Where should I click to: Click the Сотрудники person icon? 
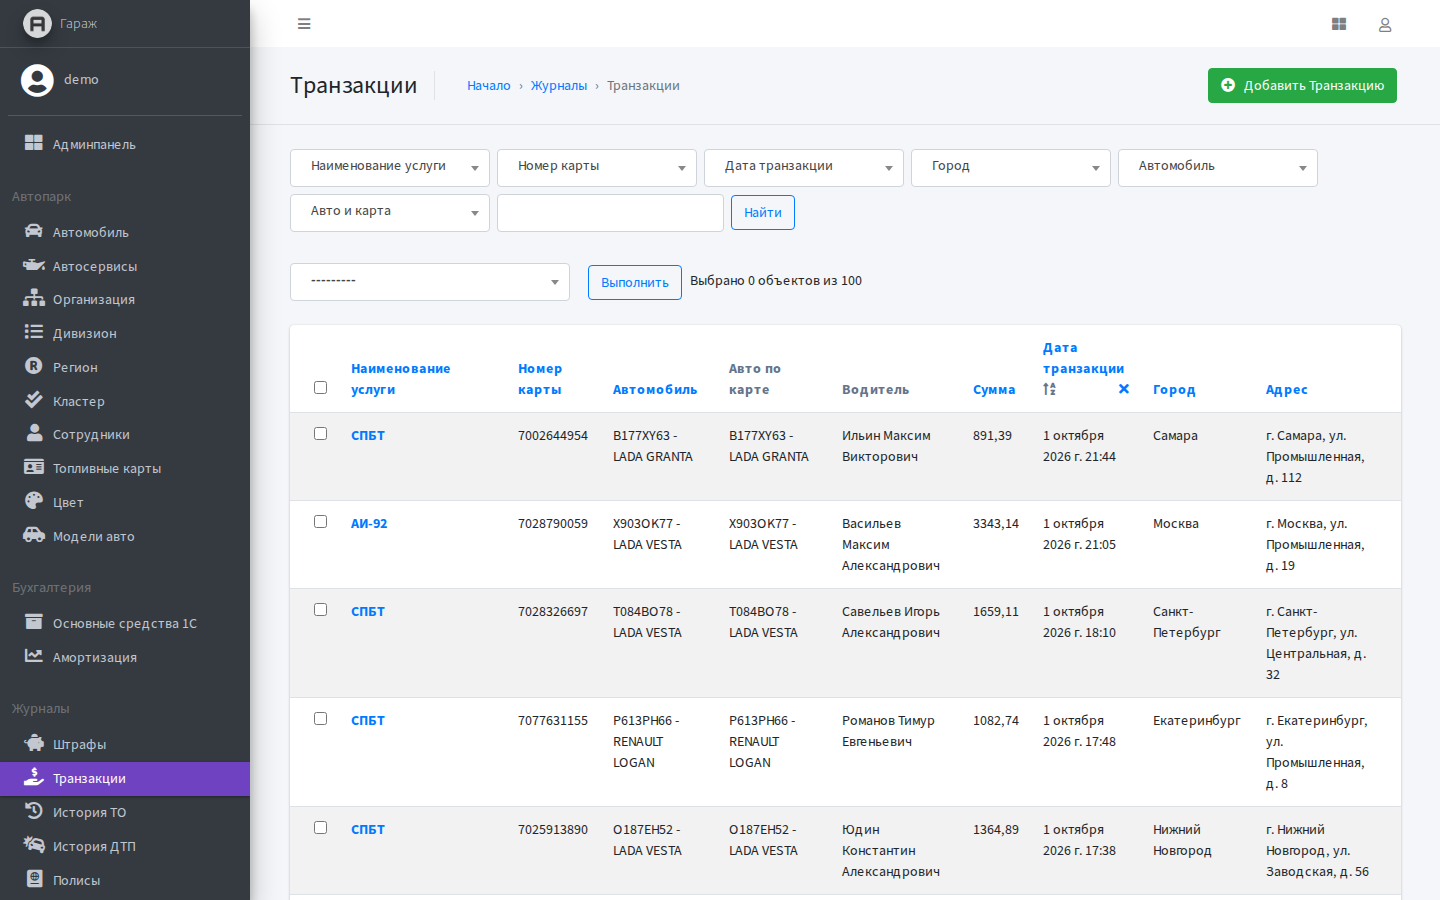[34, 433]
